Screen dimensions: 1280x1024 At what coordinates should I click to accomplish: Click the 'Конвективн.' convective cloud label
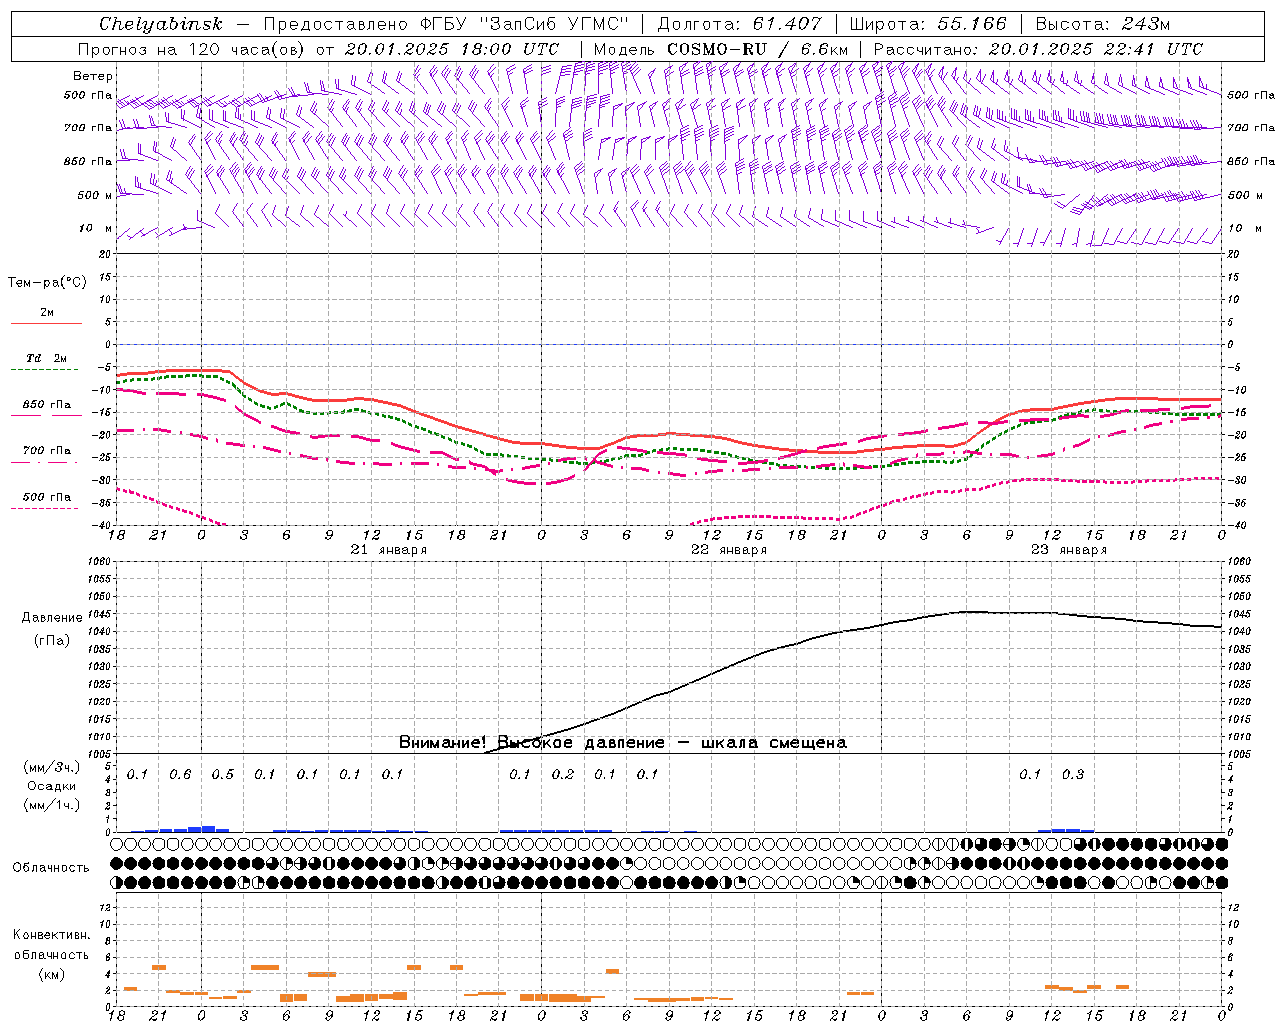click(52, 935)
